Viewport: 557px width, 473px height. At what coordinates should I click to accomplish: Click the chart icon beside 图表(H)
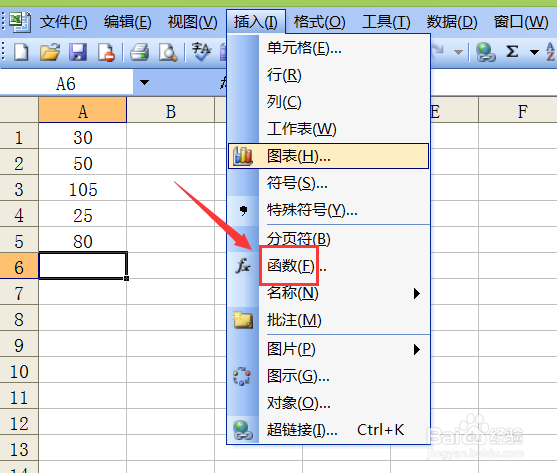(x=243, y=156)
